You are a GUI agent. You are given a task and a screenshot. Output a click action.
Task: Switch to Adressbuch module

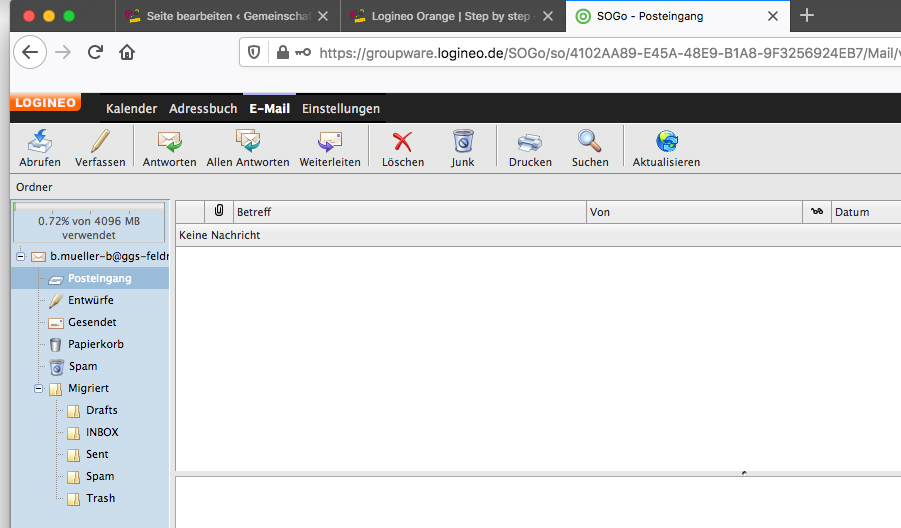203,108
